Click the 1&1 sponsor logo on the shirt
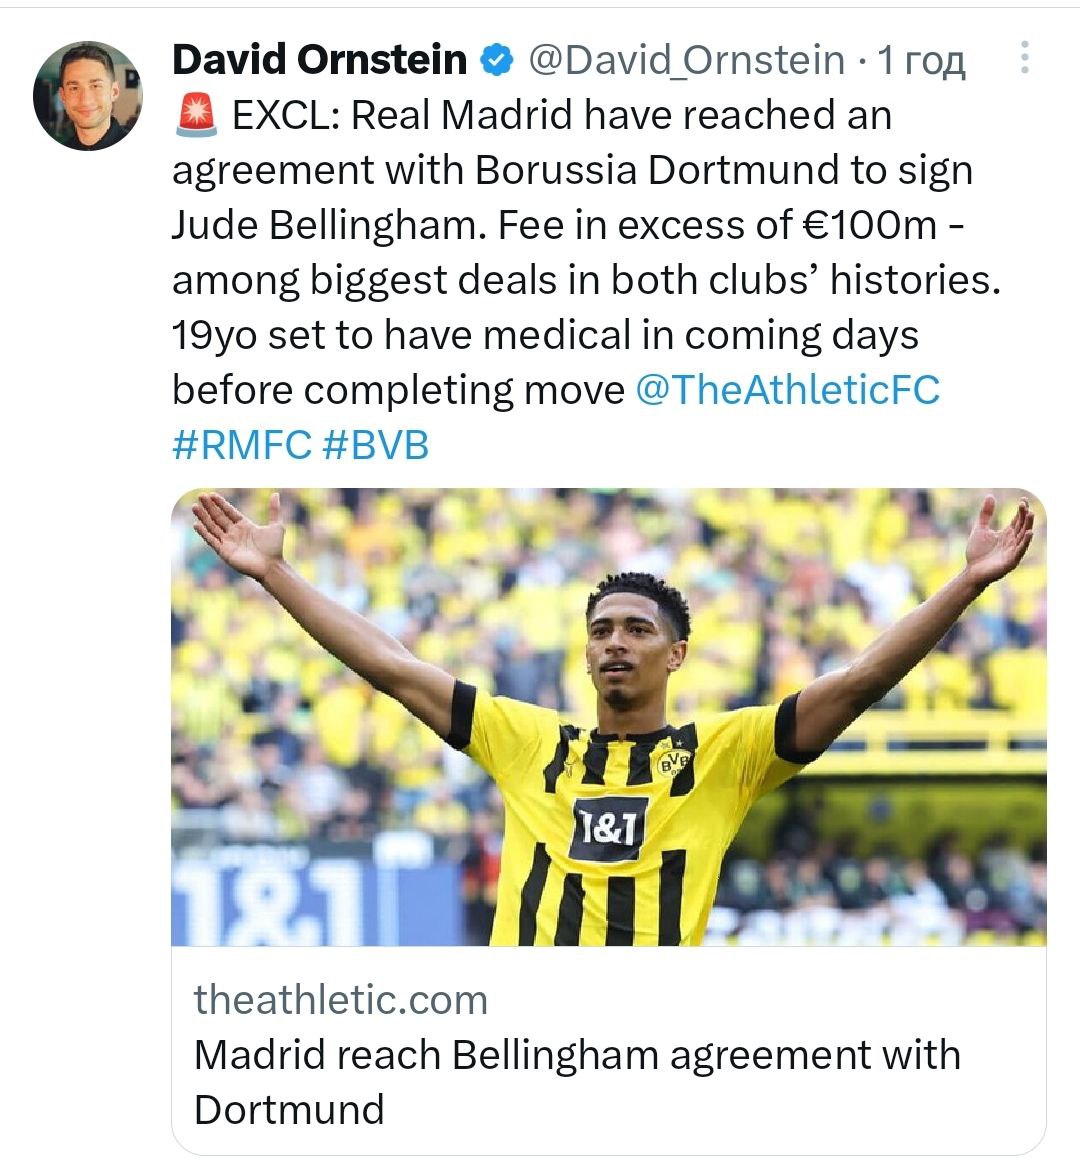The width and height of the screenshot is (1080, 1158). [x=608, y=827]
